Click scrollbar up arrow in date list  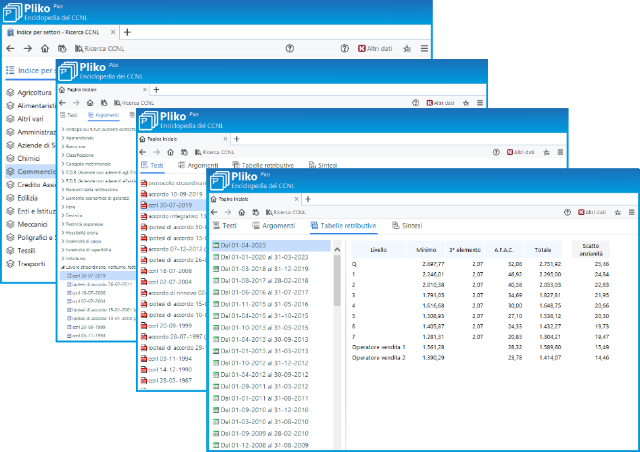[x=337, y=249]
